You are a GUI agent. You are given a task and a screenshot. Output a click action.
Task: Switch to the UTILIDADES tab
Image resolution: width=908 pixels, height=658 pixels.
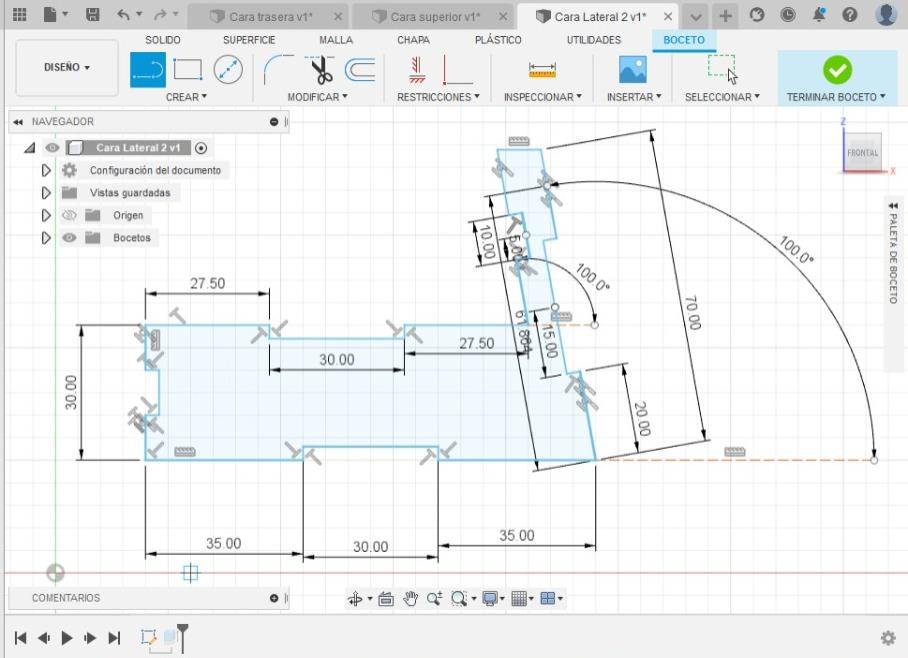click(594, 40)
